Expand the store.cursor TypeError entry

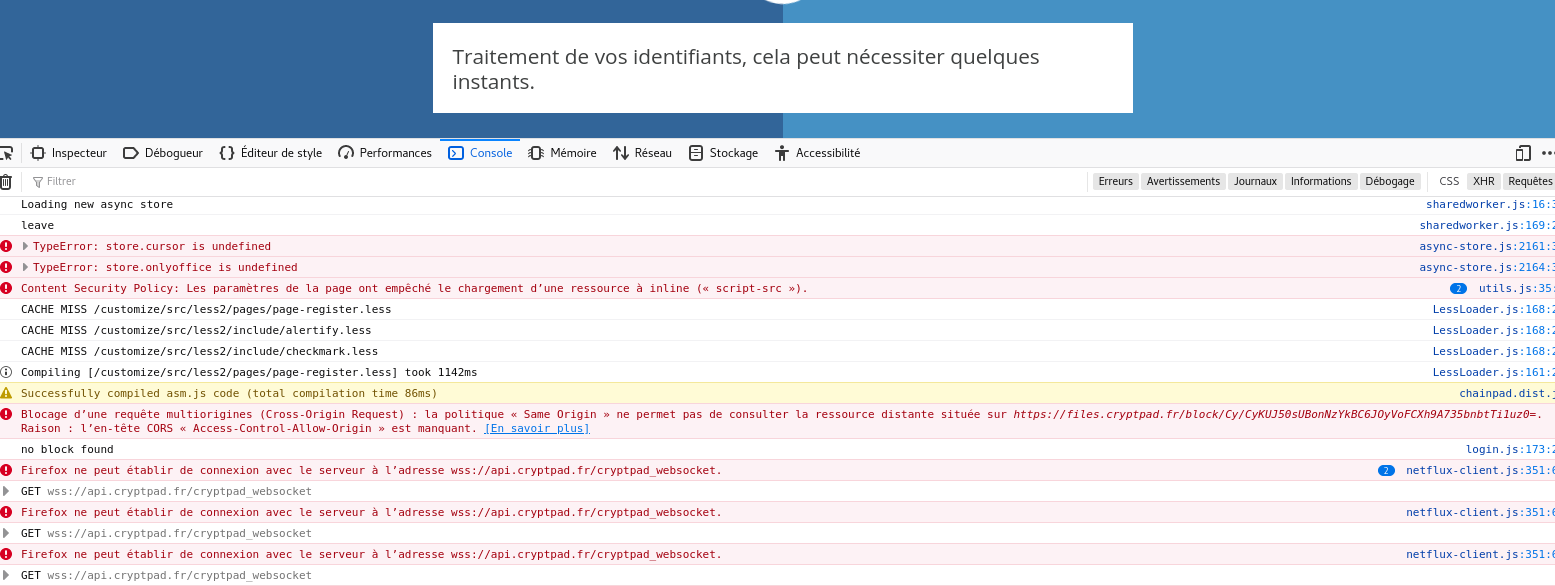pyautogui.click(x=23, y=246)
